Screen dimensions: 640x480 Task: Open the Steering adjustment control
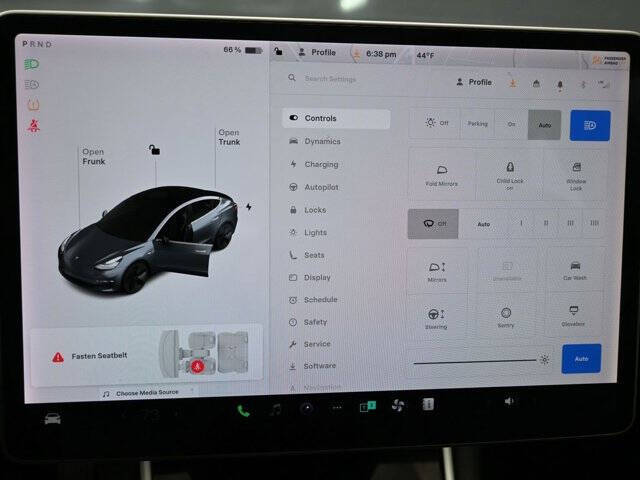point(436,318)
